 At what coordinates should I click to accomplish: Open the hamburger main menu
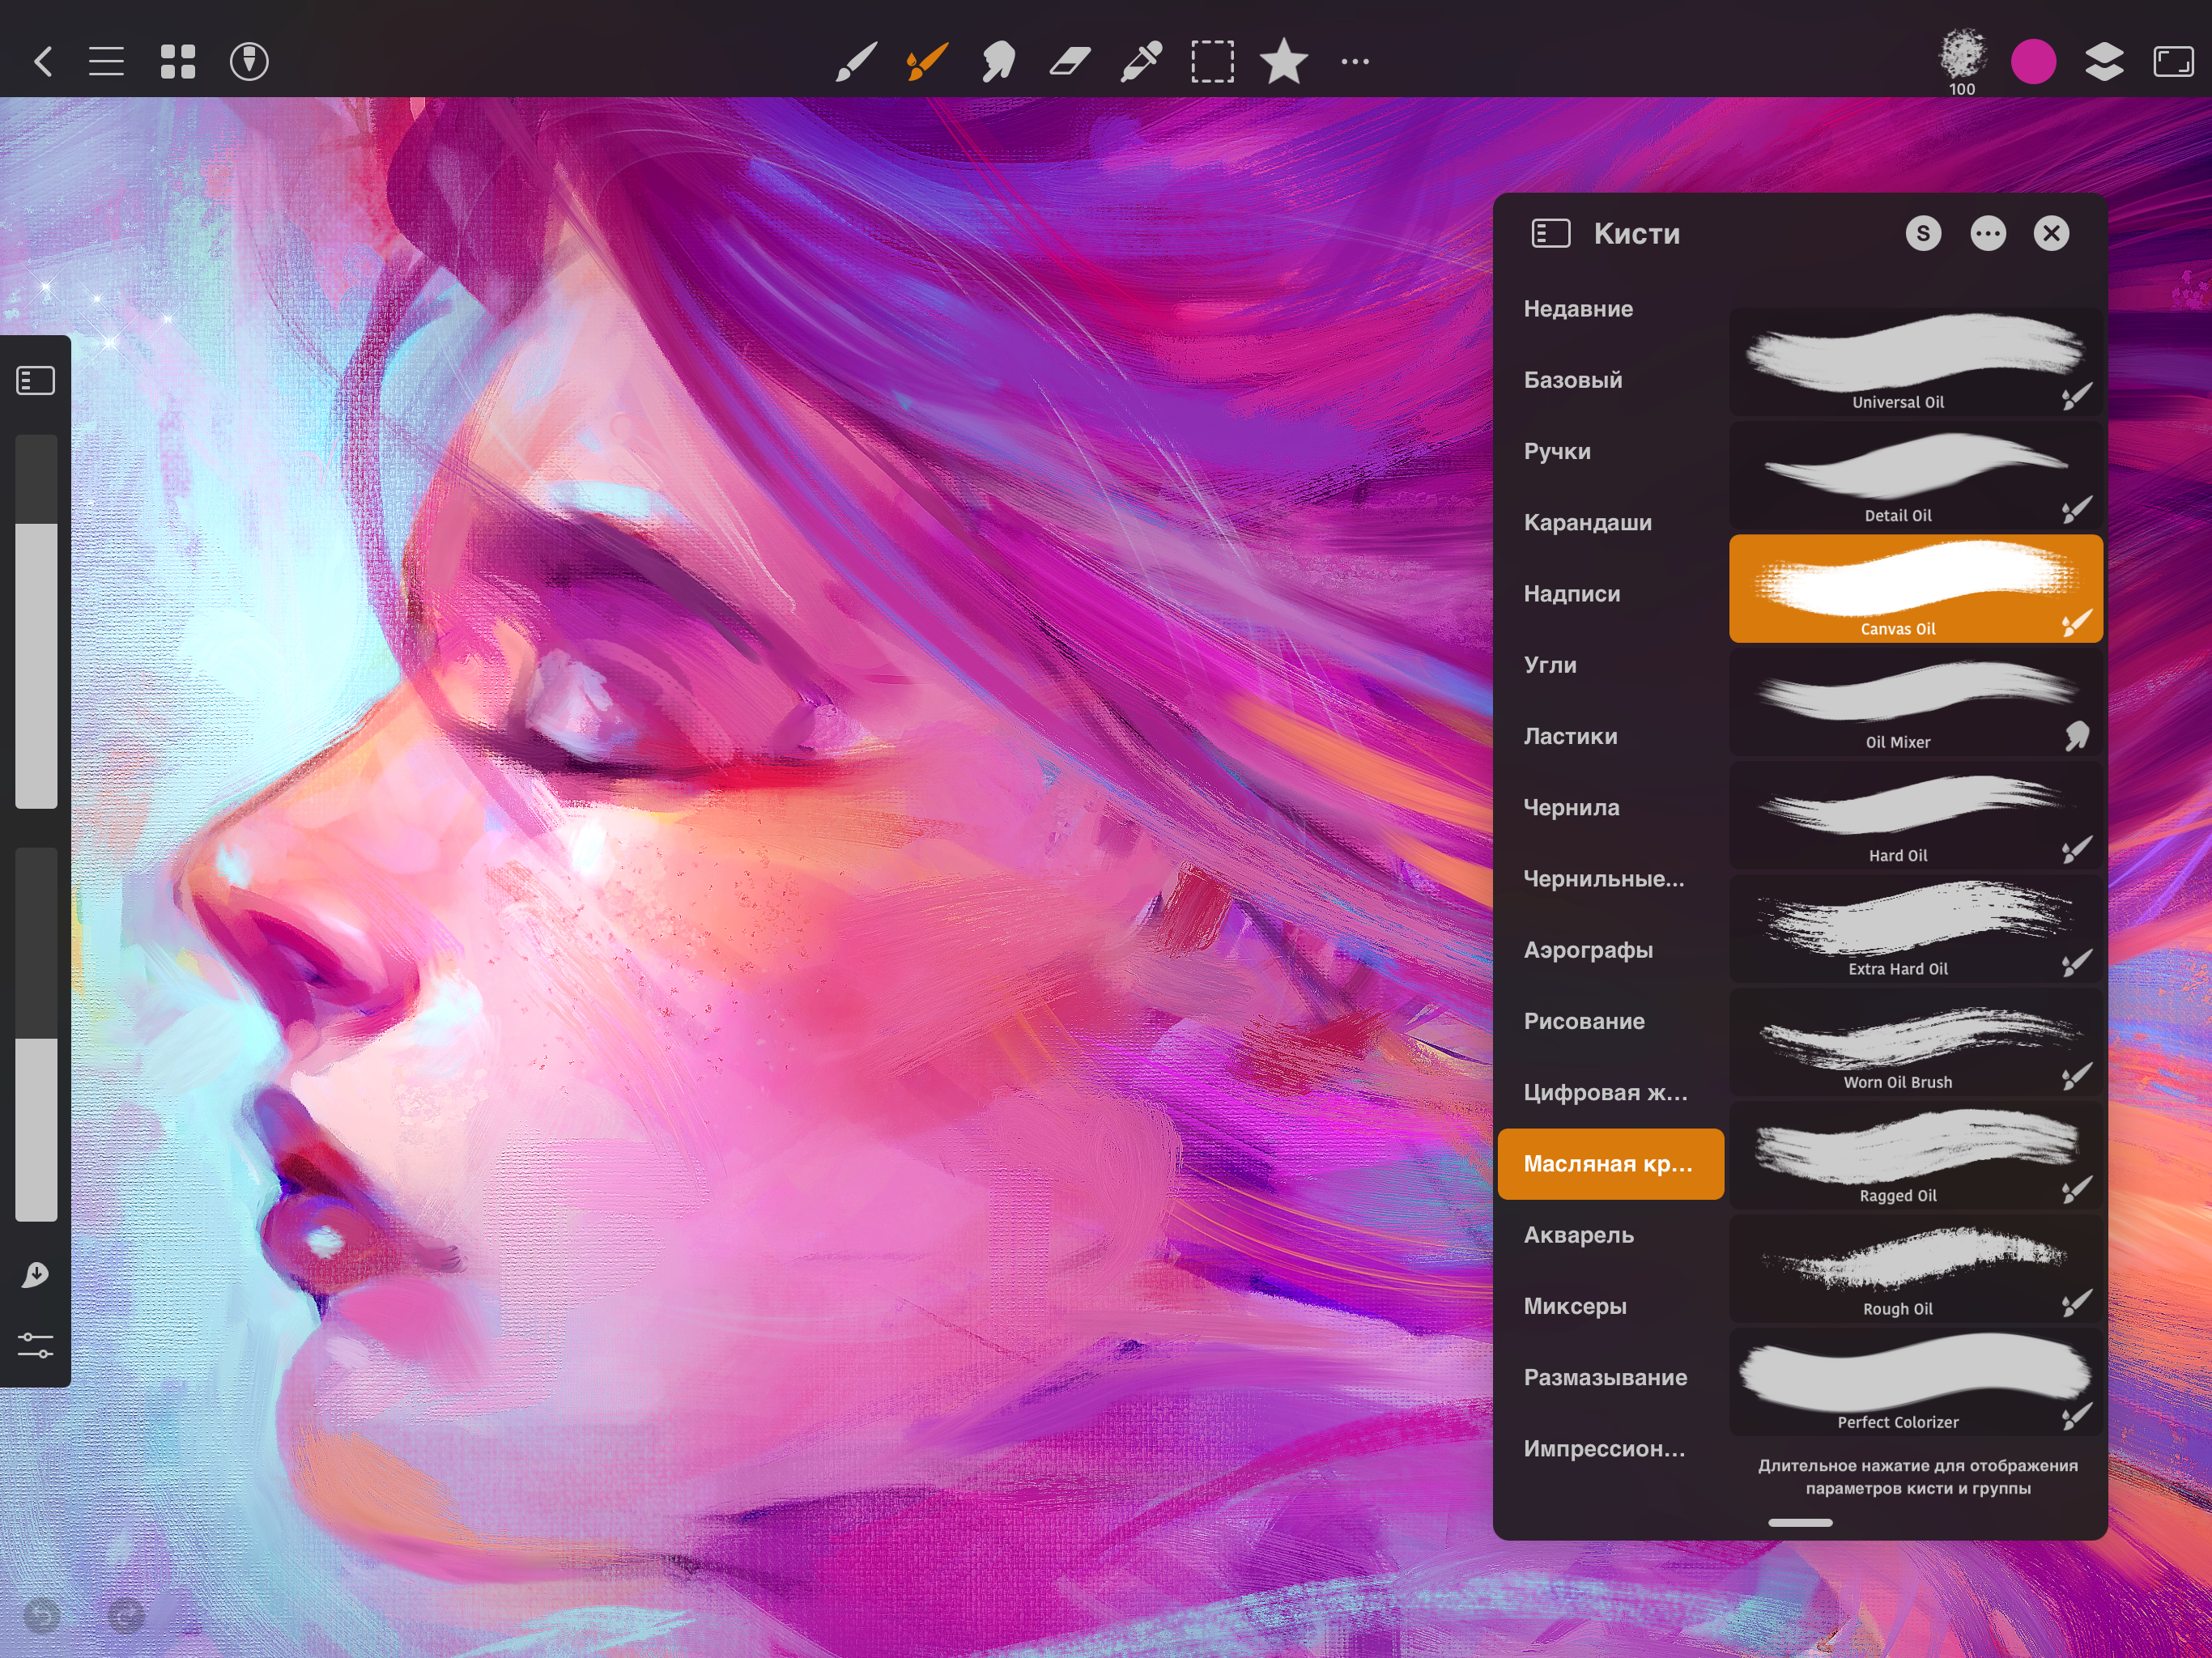click(x=106, y=62)
